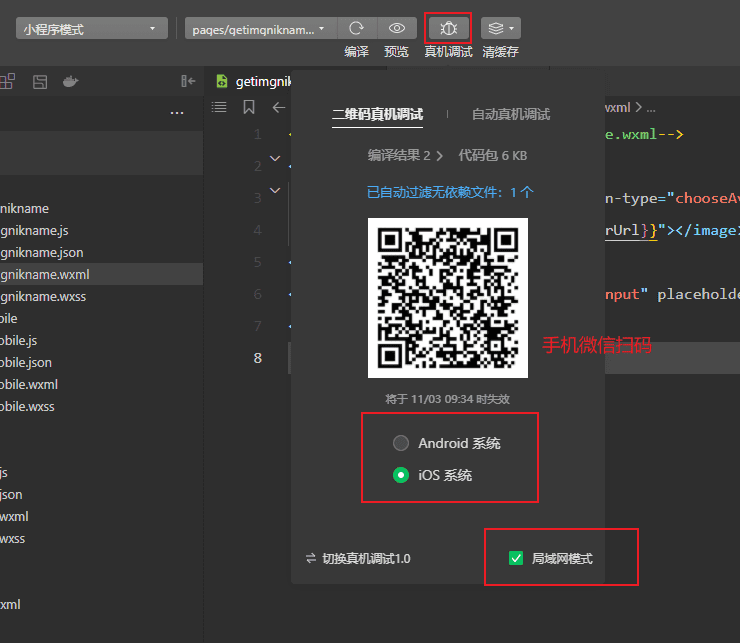740x643 pixels.
Task: Switch to 自动真机调试 tab
Action: [511, 114]
